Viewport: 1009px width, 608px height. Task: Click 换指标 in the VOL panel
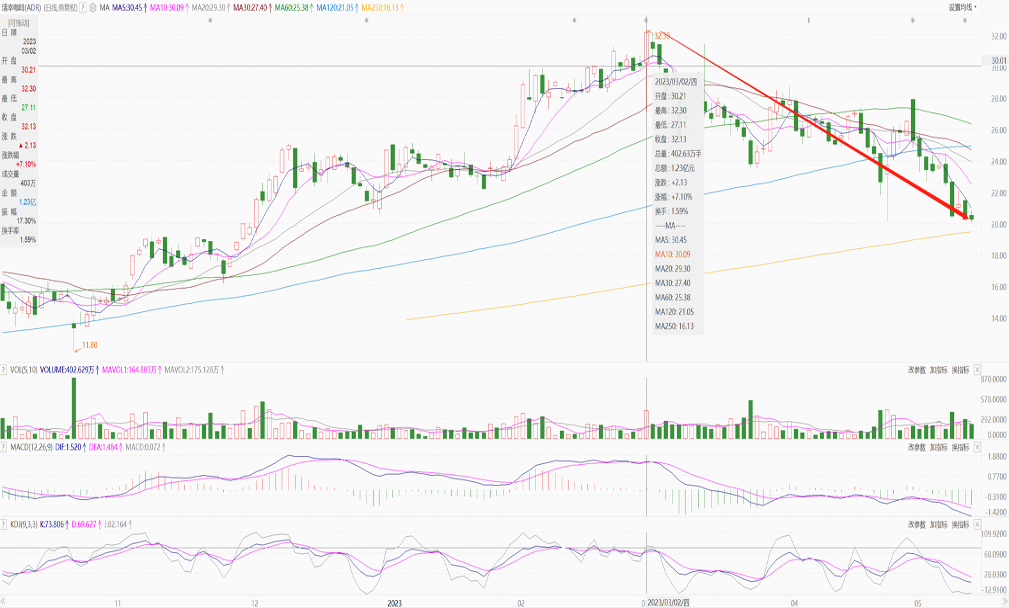pyautogui.click(x=960, y=371)
